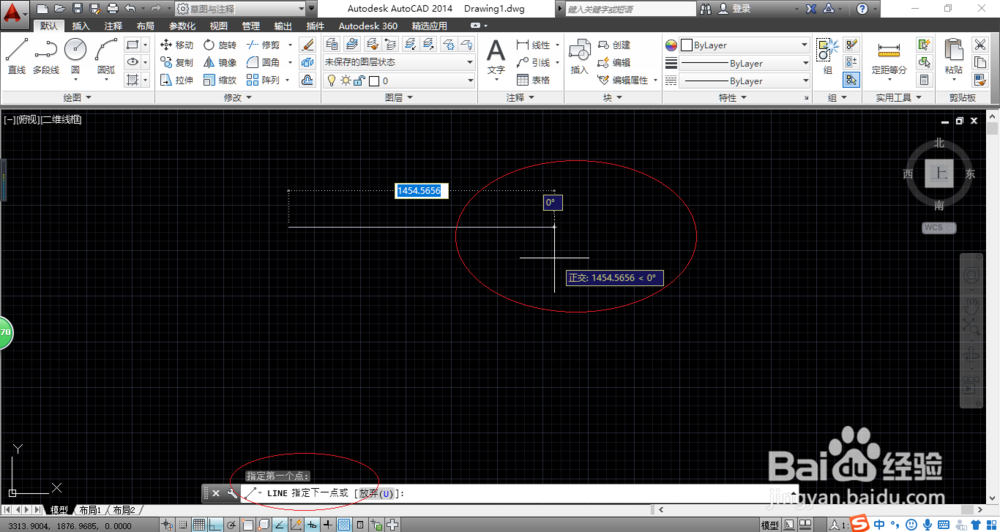Open the 草图与注释 workspace dropdown
Screen dimensions: 1000x532
[240, 9]
